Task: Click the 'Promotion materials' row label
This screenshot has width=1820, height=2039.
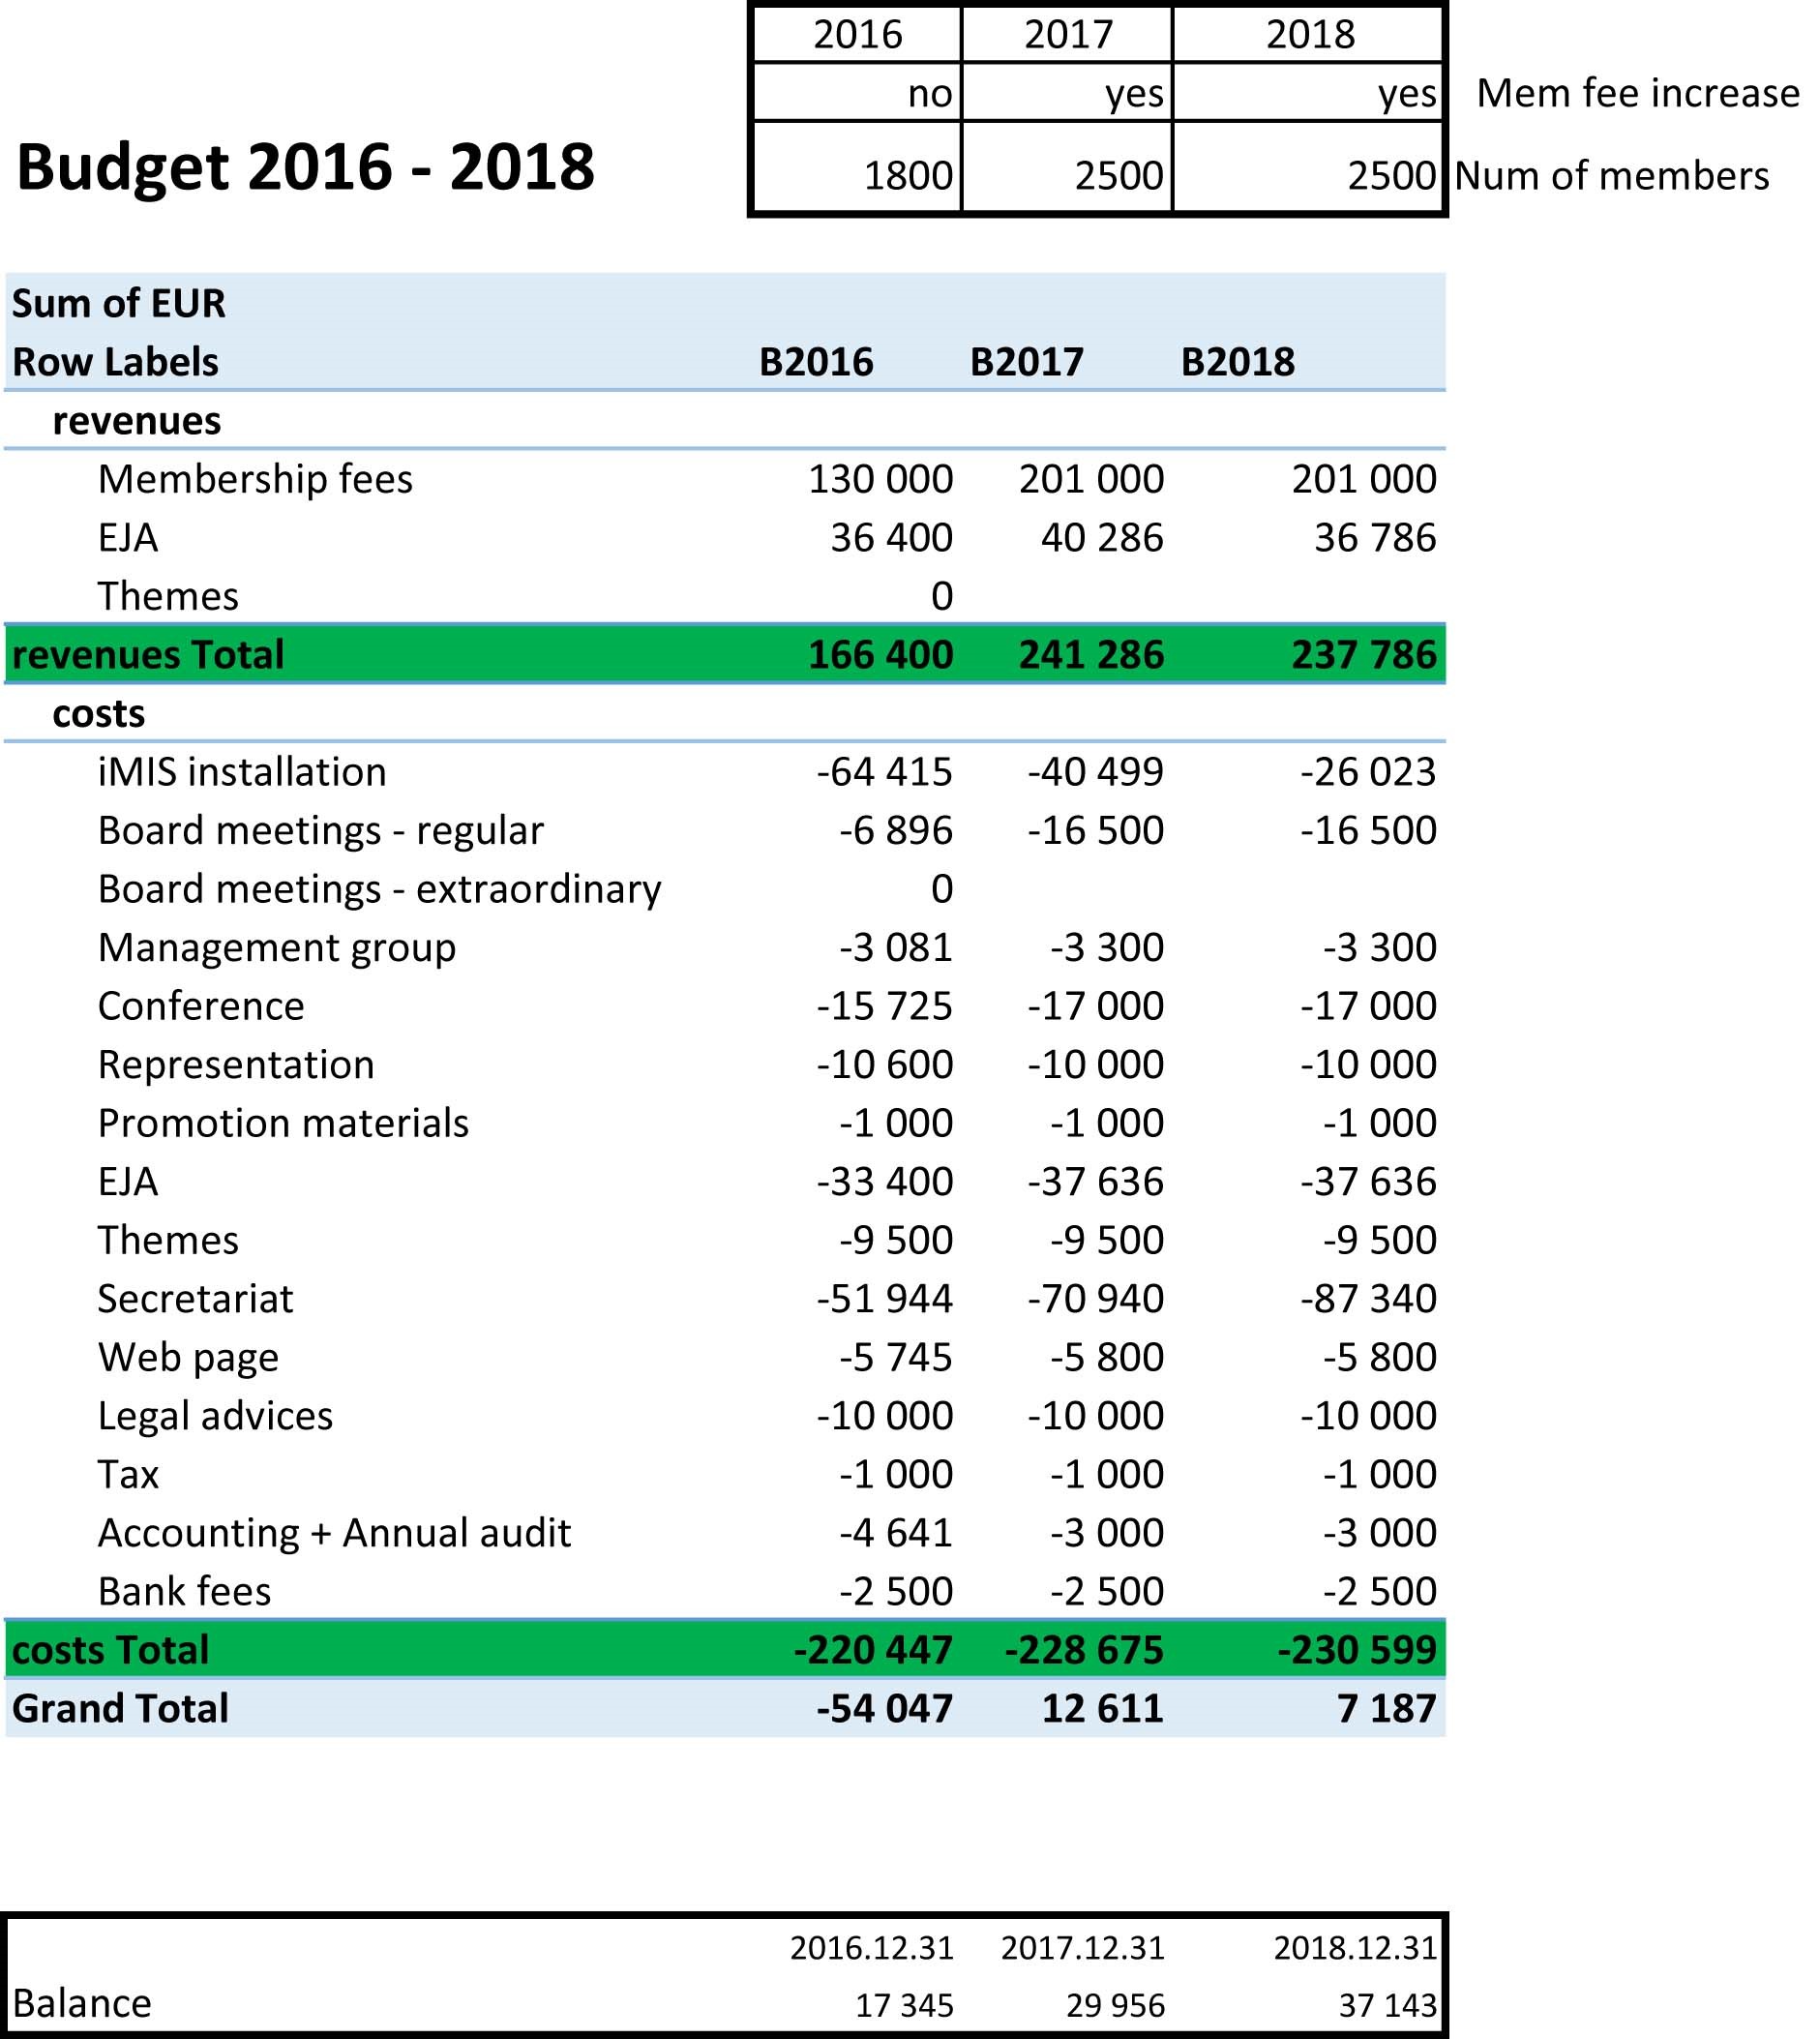Action: pos(283,1123)
